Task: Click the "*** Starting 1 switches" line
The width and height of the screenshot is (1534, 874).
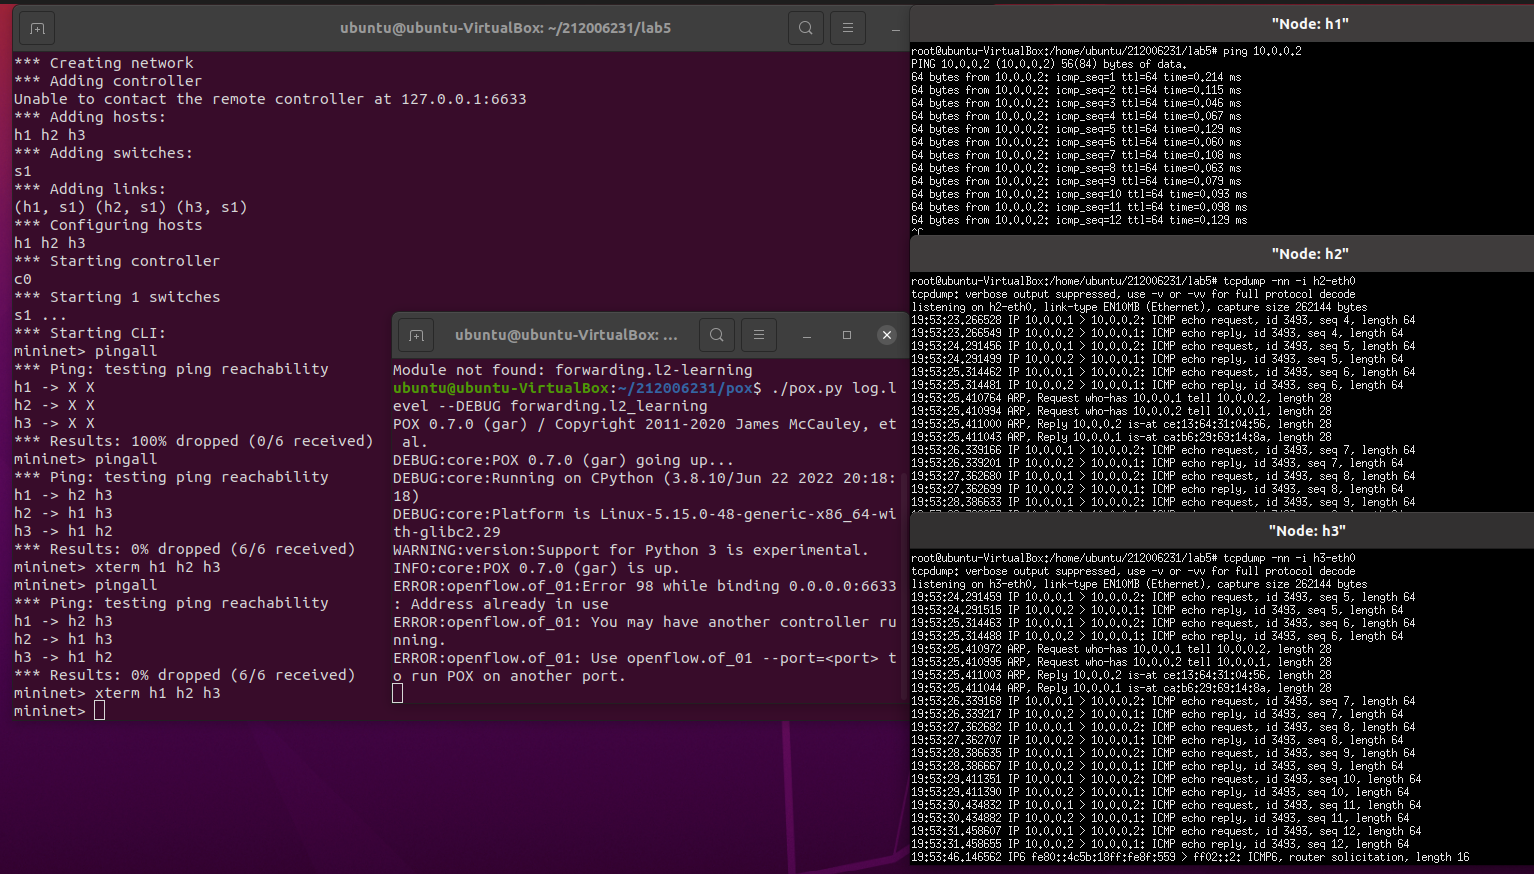Action: tap(117, 297)
